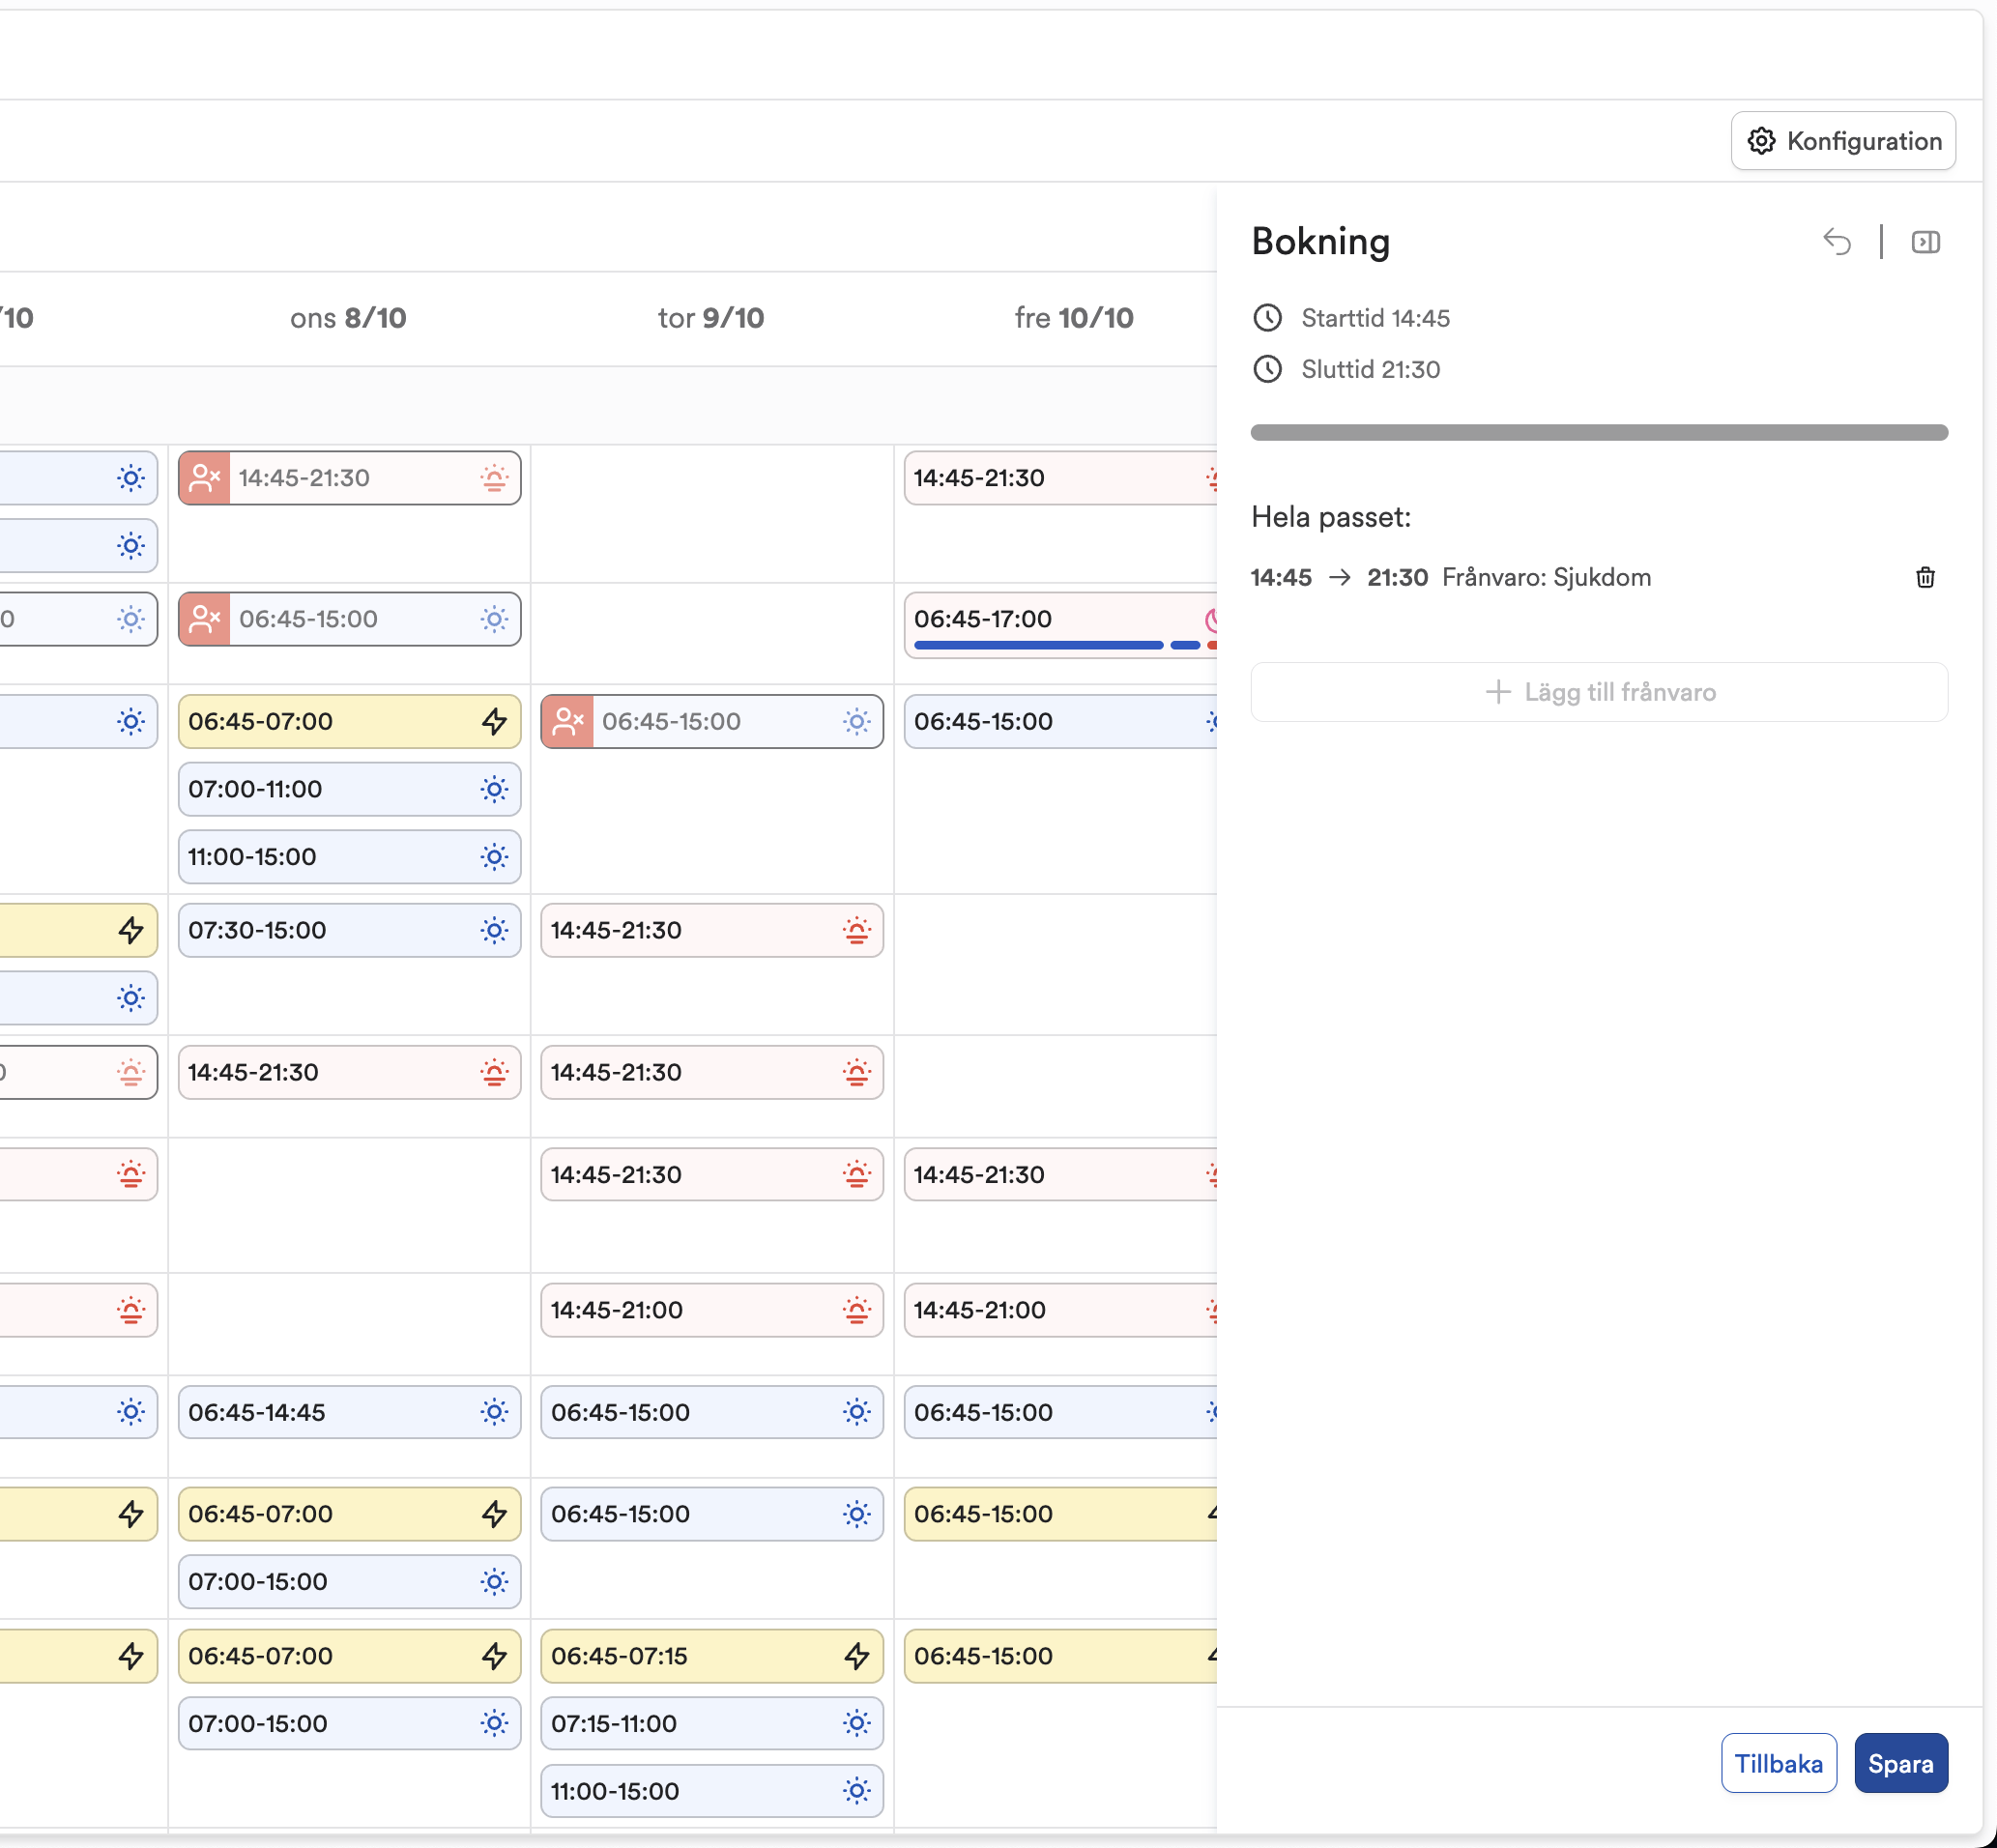The image size is (1997, 1848).
Task: Click lightning icon on Thursday 06:45-07:15 shift
Action: coord(856,1656)
